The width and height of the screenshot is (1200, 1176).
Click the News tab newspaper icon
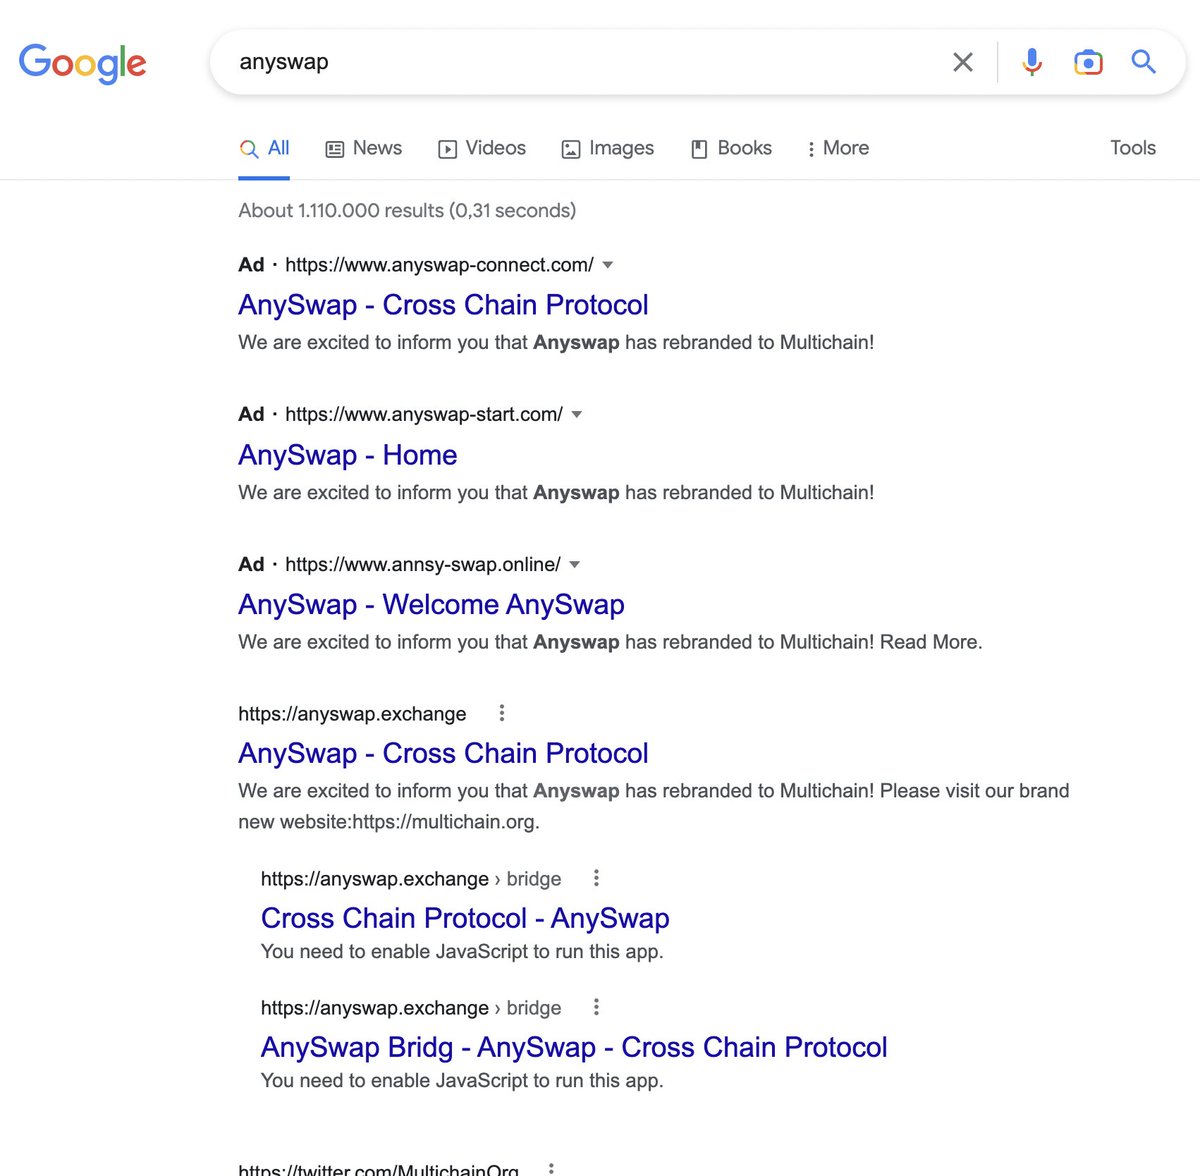(x=335, y=149)
